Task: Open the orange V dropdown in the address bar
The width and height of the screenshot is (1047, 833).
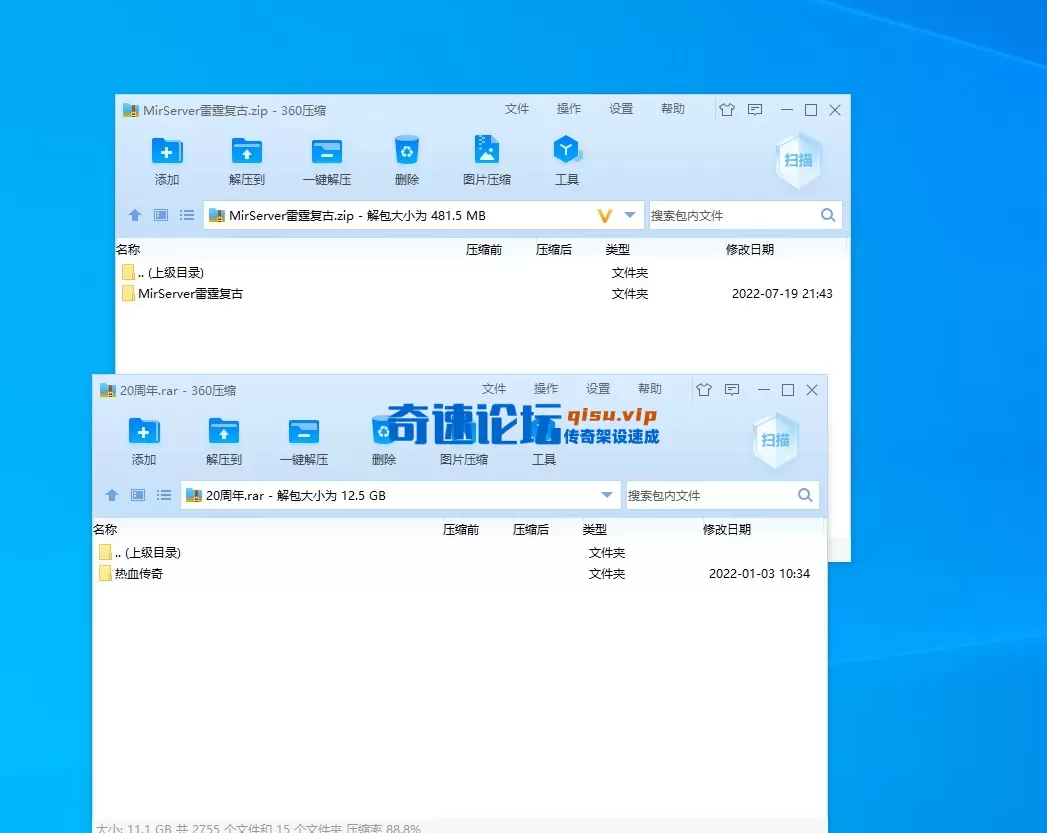Action: [x=606, y=215]
